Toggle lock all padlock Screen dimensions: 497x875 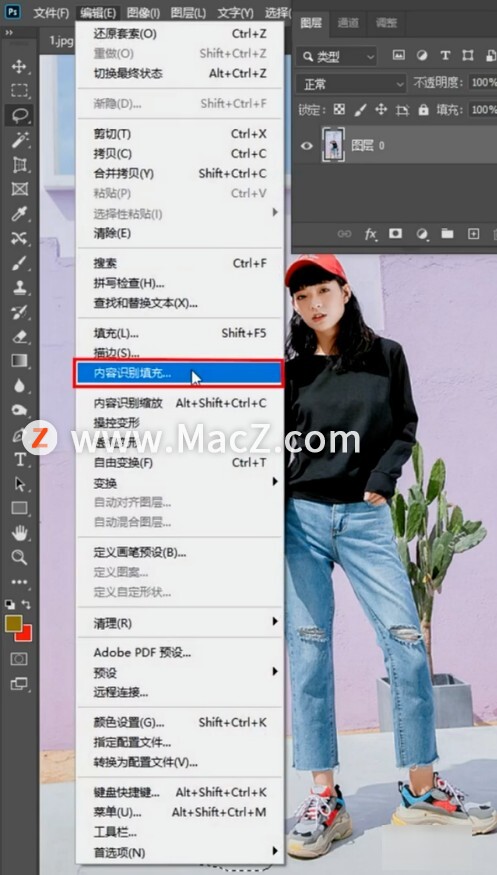tap(423, 109)
